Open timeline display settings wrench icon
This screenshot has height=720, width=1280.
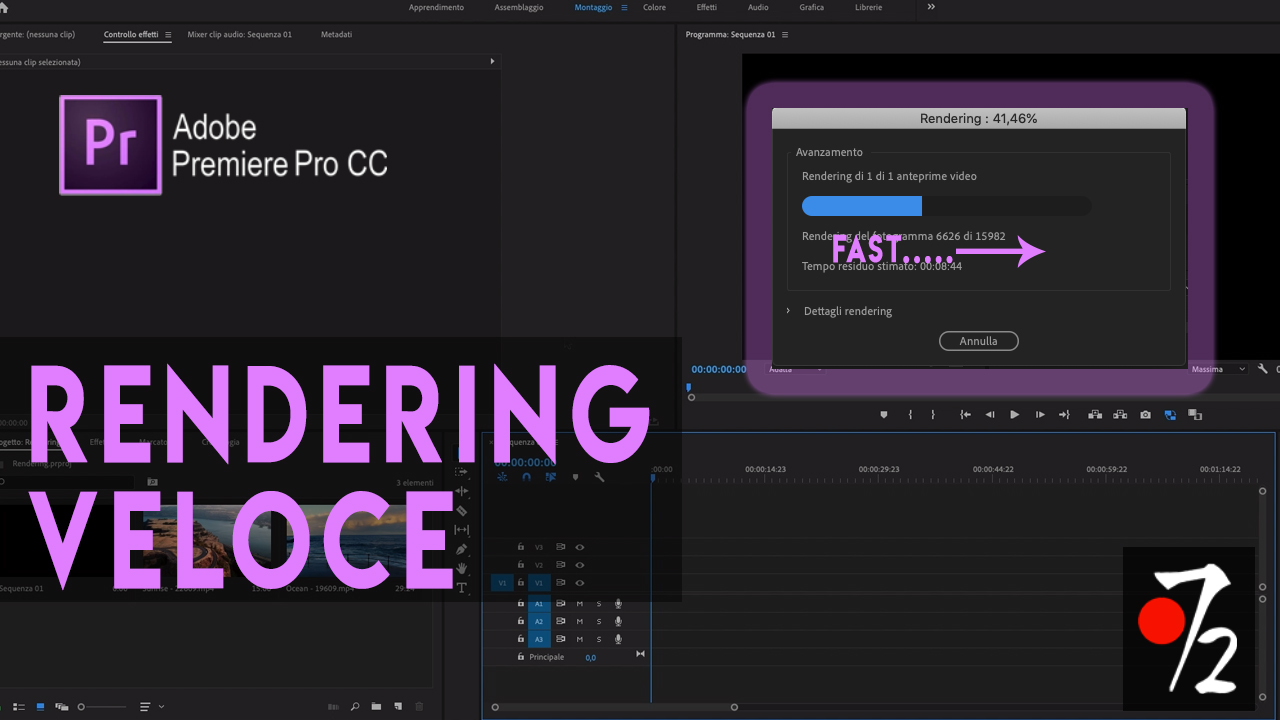pyautogui.click(x=599, y=477)
